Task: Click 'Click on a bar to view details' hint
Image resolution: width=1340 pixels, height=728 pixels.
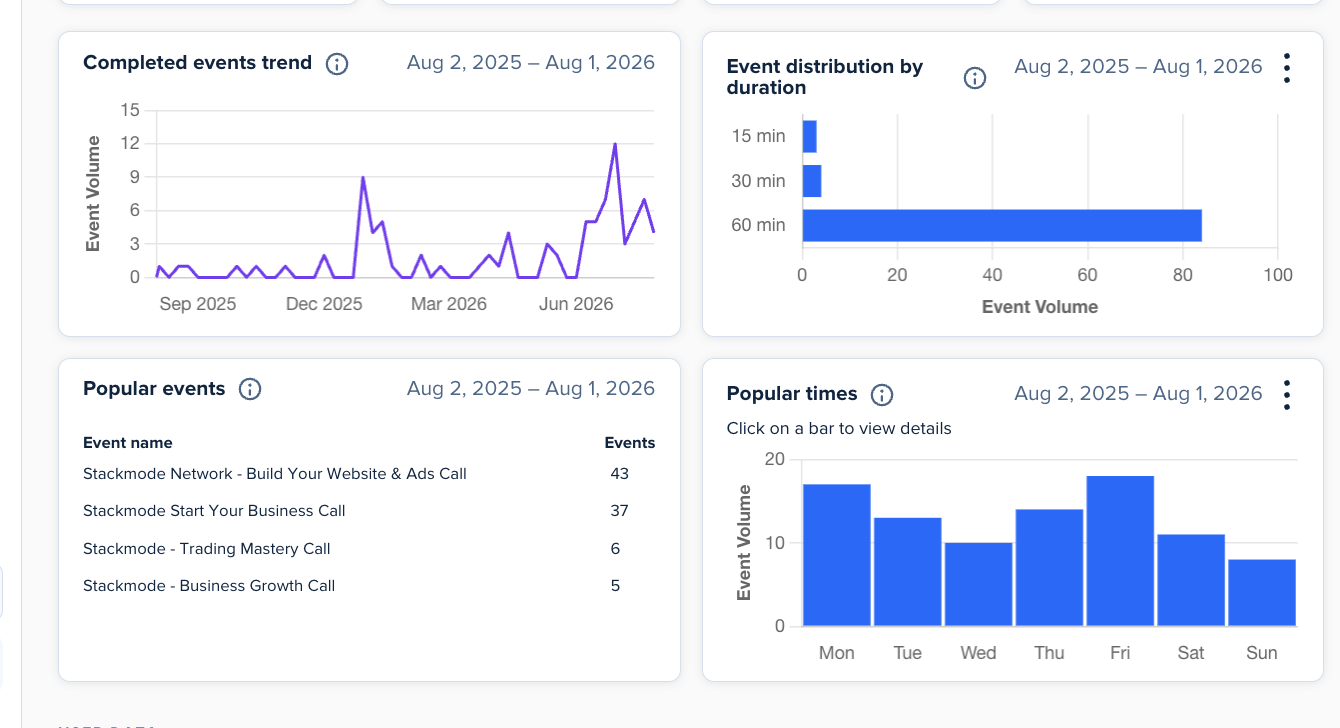Action: 839,429
